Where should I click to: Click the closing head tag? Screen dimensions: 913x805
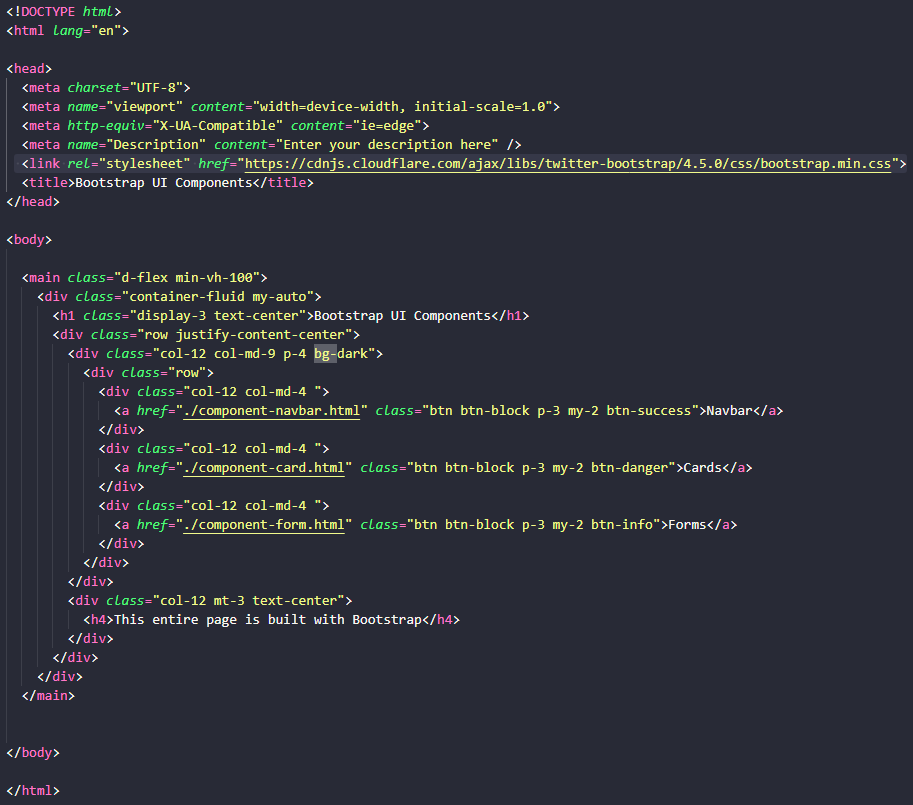pos(33,201)
